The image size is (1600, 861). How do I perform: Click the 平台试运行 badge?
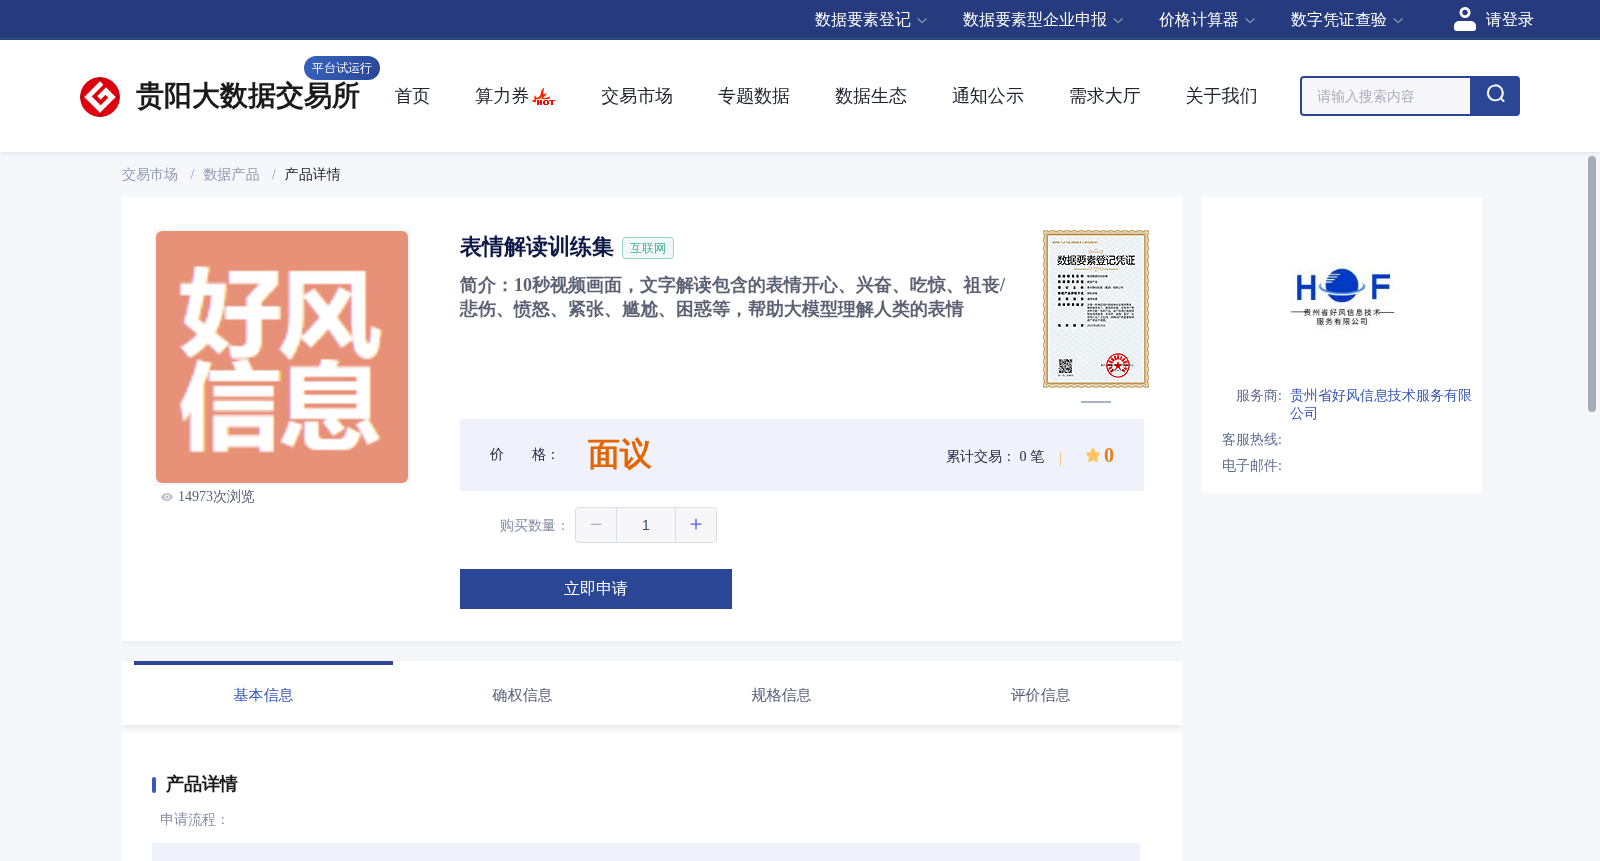pyautogui.click(x=342, y=68)
